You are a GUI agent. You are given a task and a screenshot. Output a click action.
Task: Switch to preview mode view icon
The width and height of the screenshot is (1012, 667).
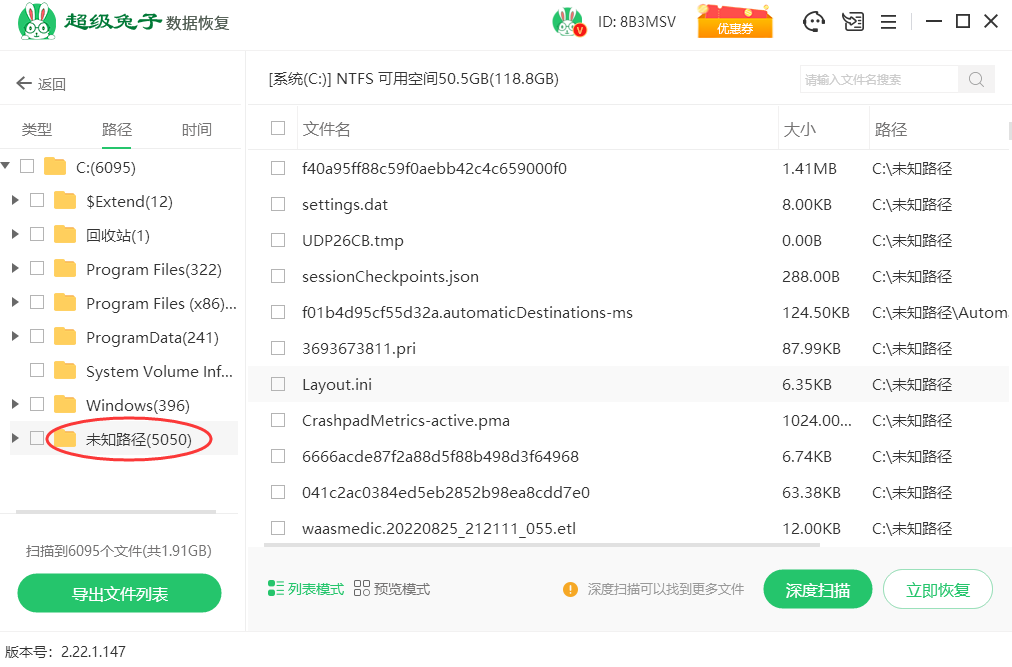click(362, 589)
